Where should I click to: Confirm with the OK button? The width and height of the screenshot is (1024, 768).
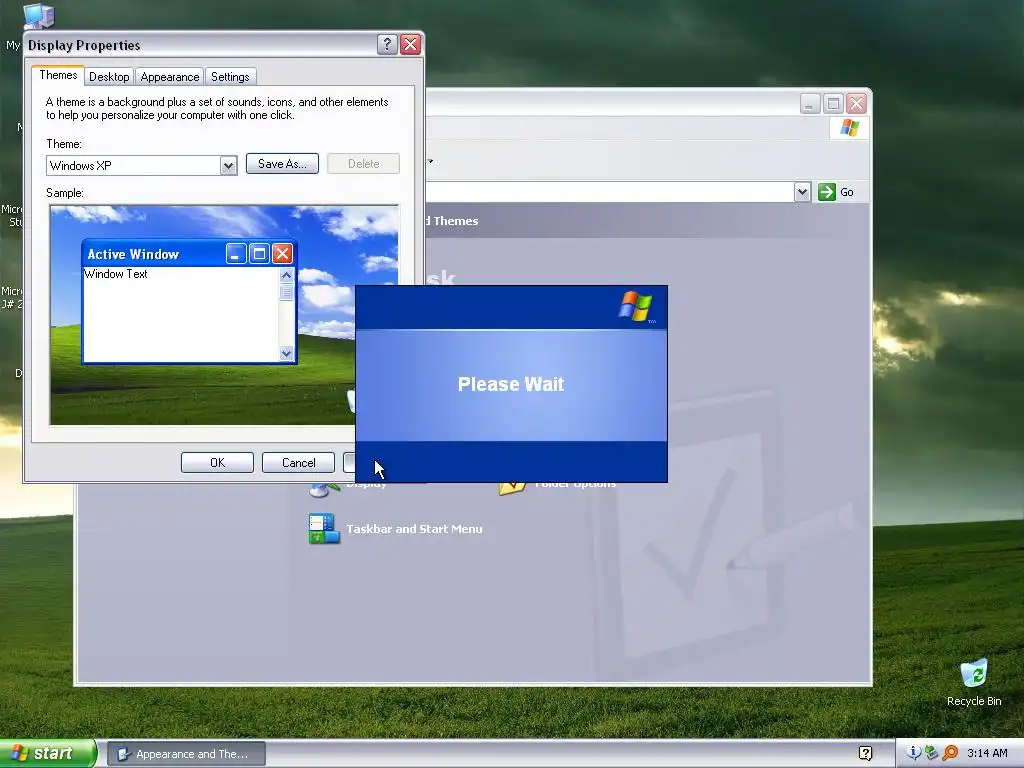pos(217,462)
